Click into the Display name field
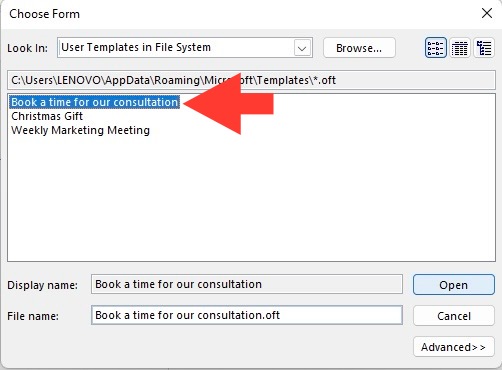Screen dimensions: 502x370 [x=247, y=284]
